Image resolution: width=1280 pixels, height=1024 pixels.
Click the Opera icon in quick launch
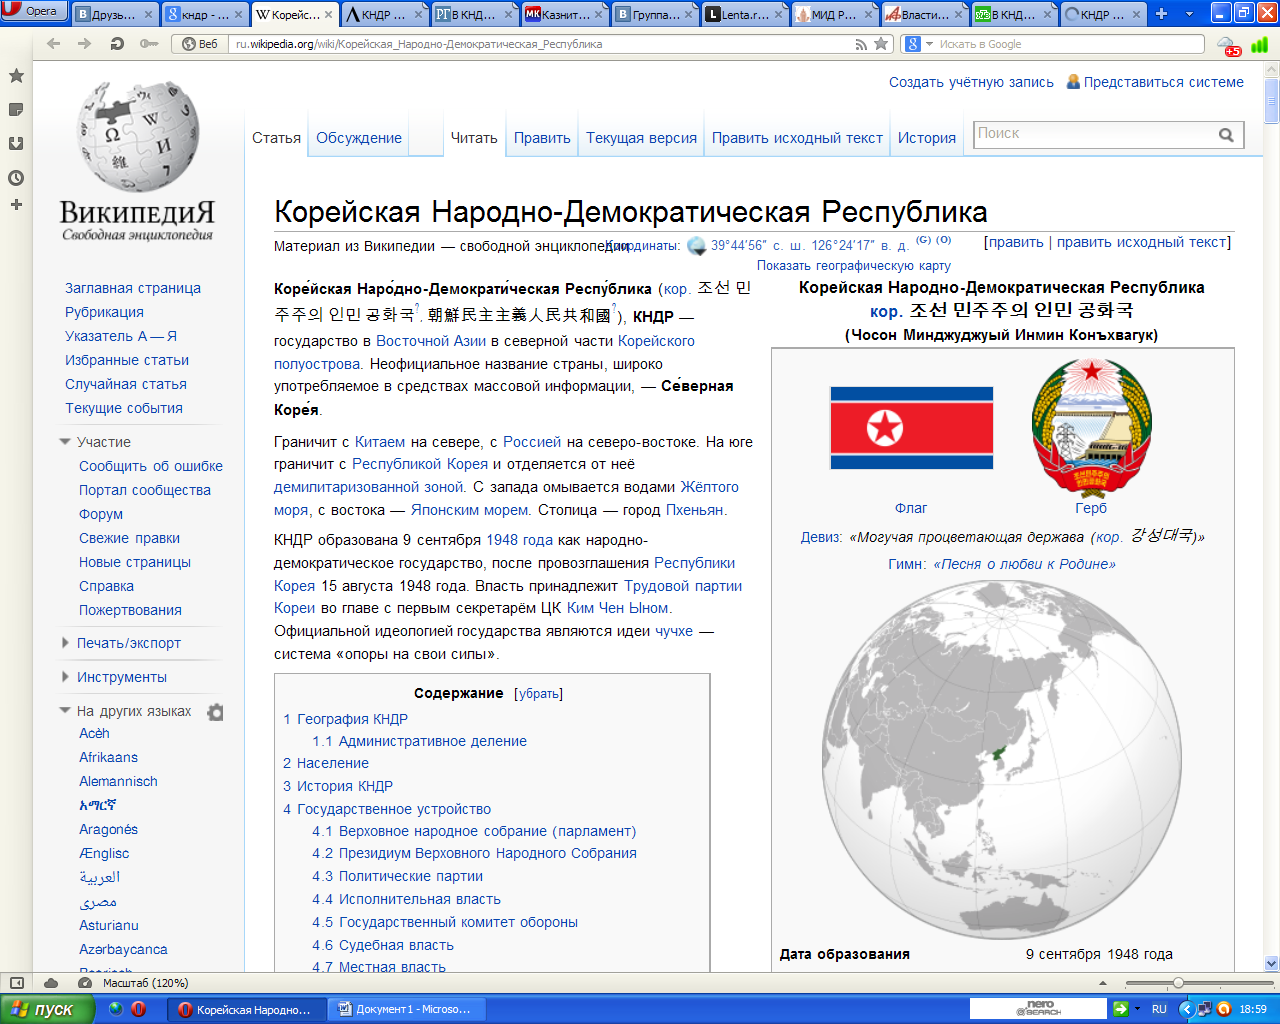click(x=138, y=1009)
